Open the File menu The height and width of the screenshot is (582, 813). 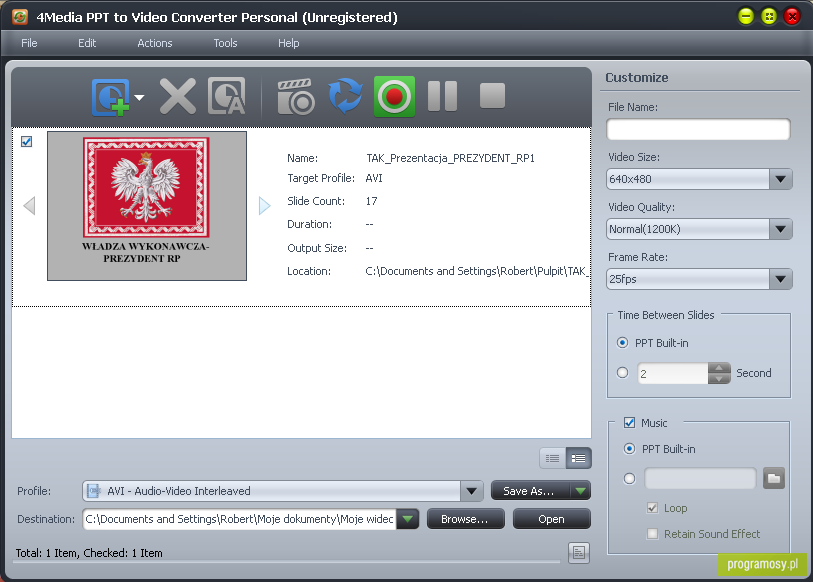pos(29,43)
